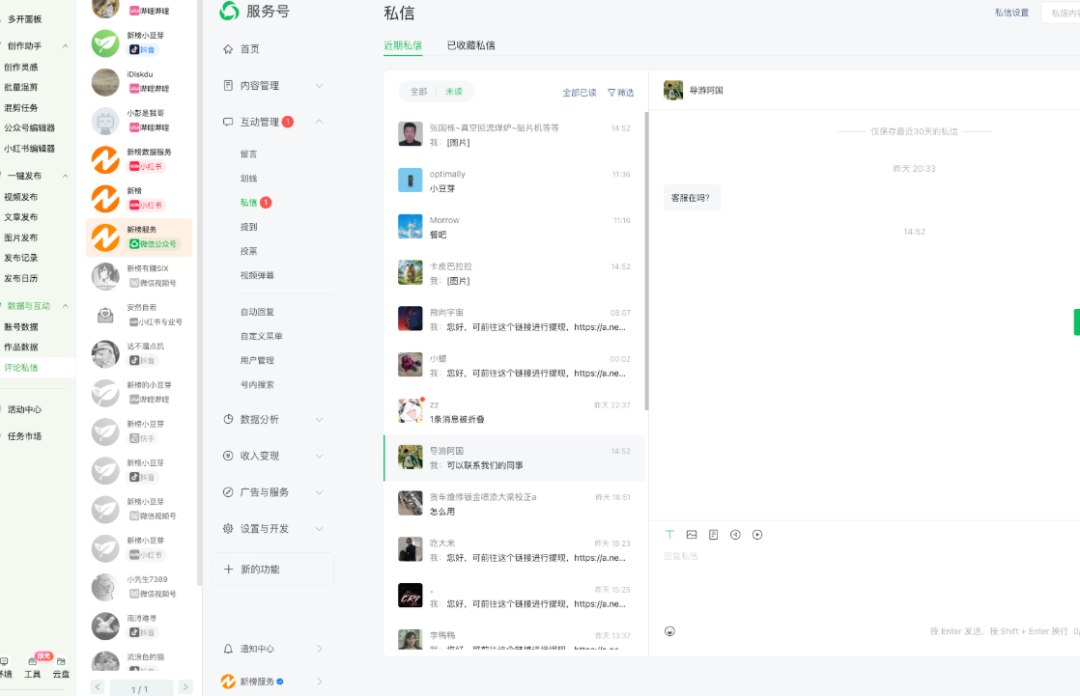The width and height of the screenshot is (1080, 696).
Task: Go to previous account list page
Action: pos(98,687)
